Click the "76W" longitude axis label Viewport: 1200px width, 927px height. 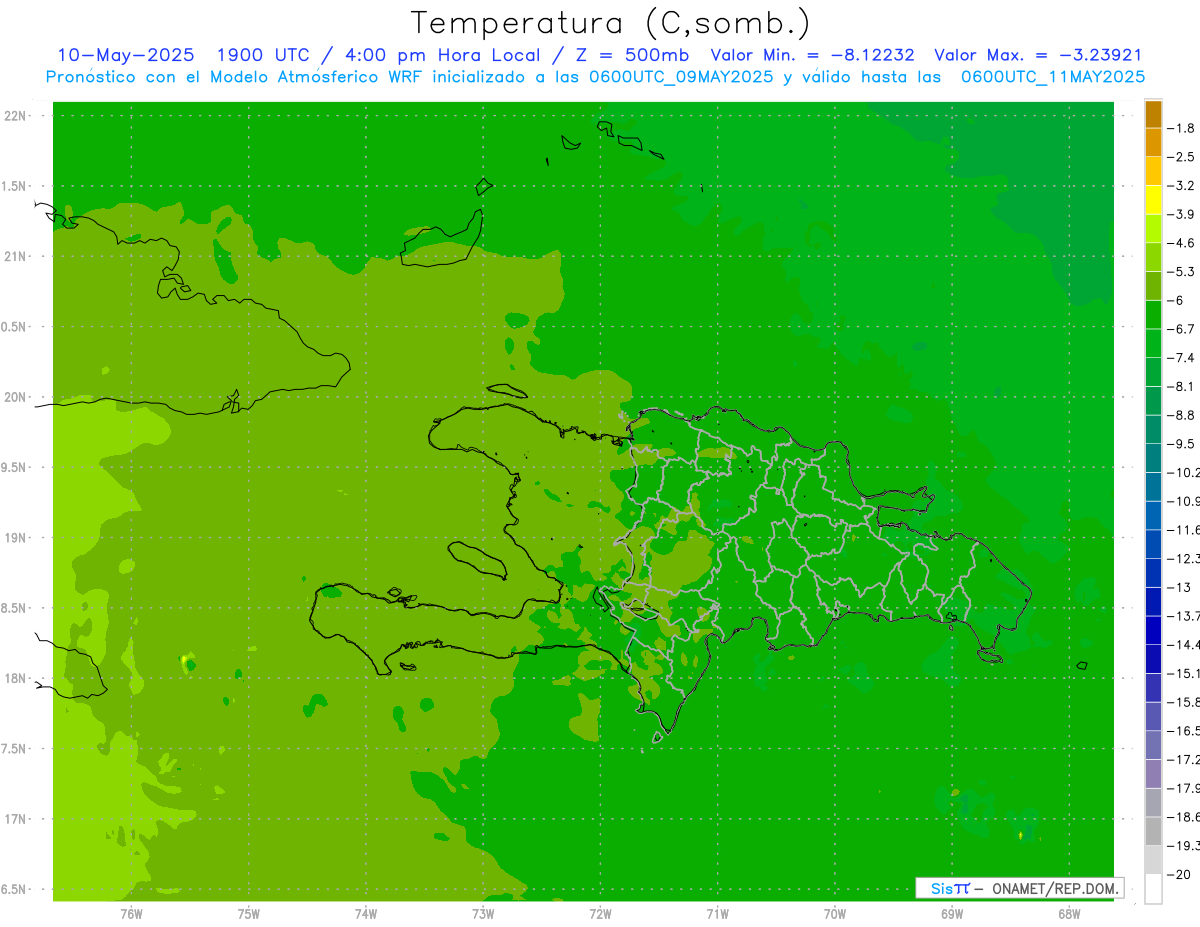131,913
